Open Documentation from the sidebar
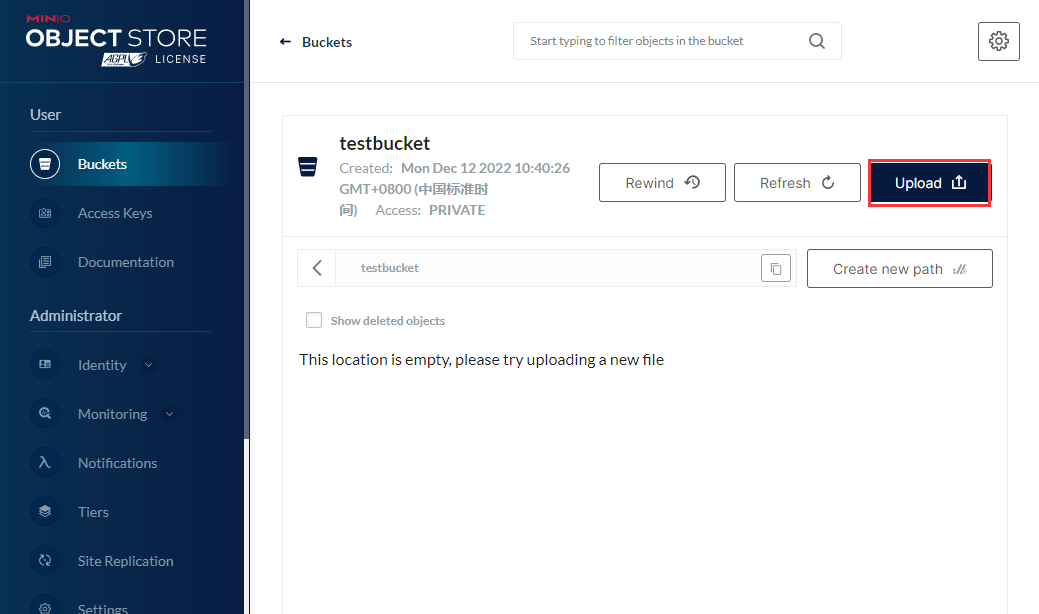This screenshot has height=614, width=1039. coord(125,262)
